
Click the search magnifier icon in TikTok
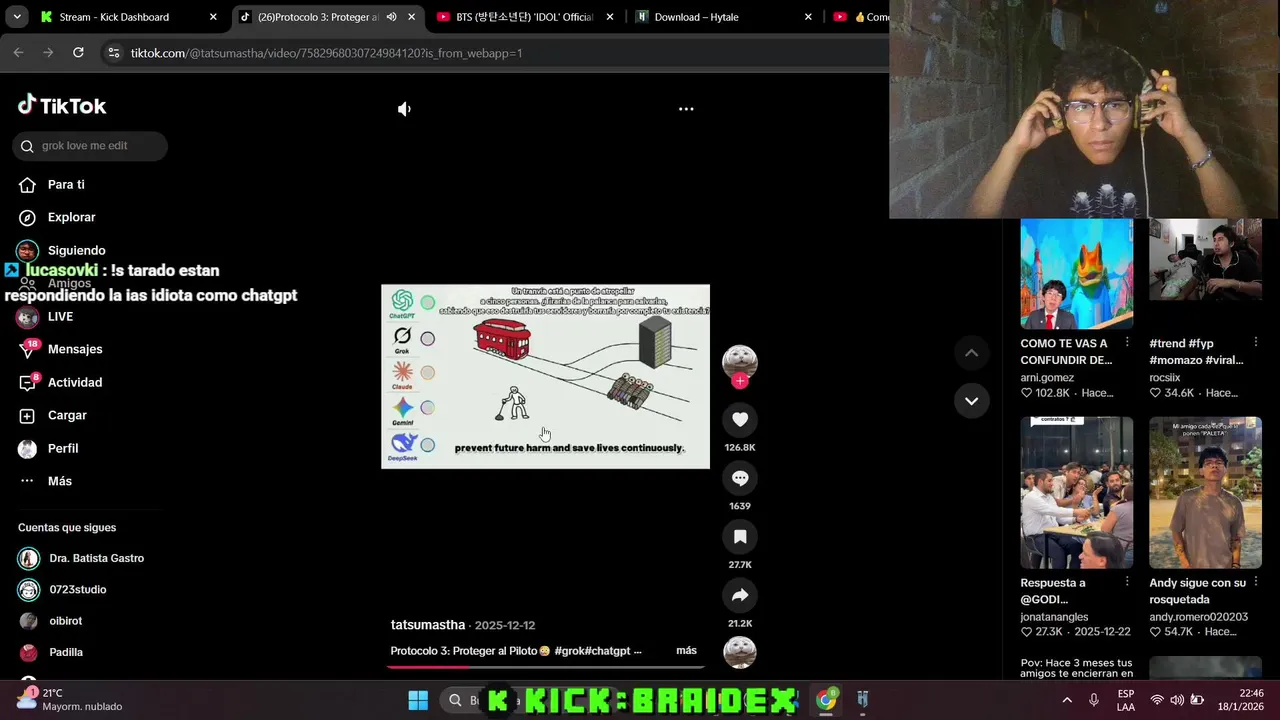coord(27,146)
